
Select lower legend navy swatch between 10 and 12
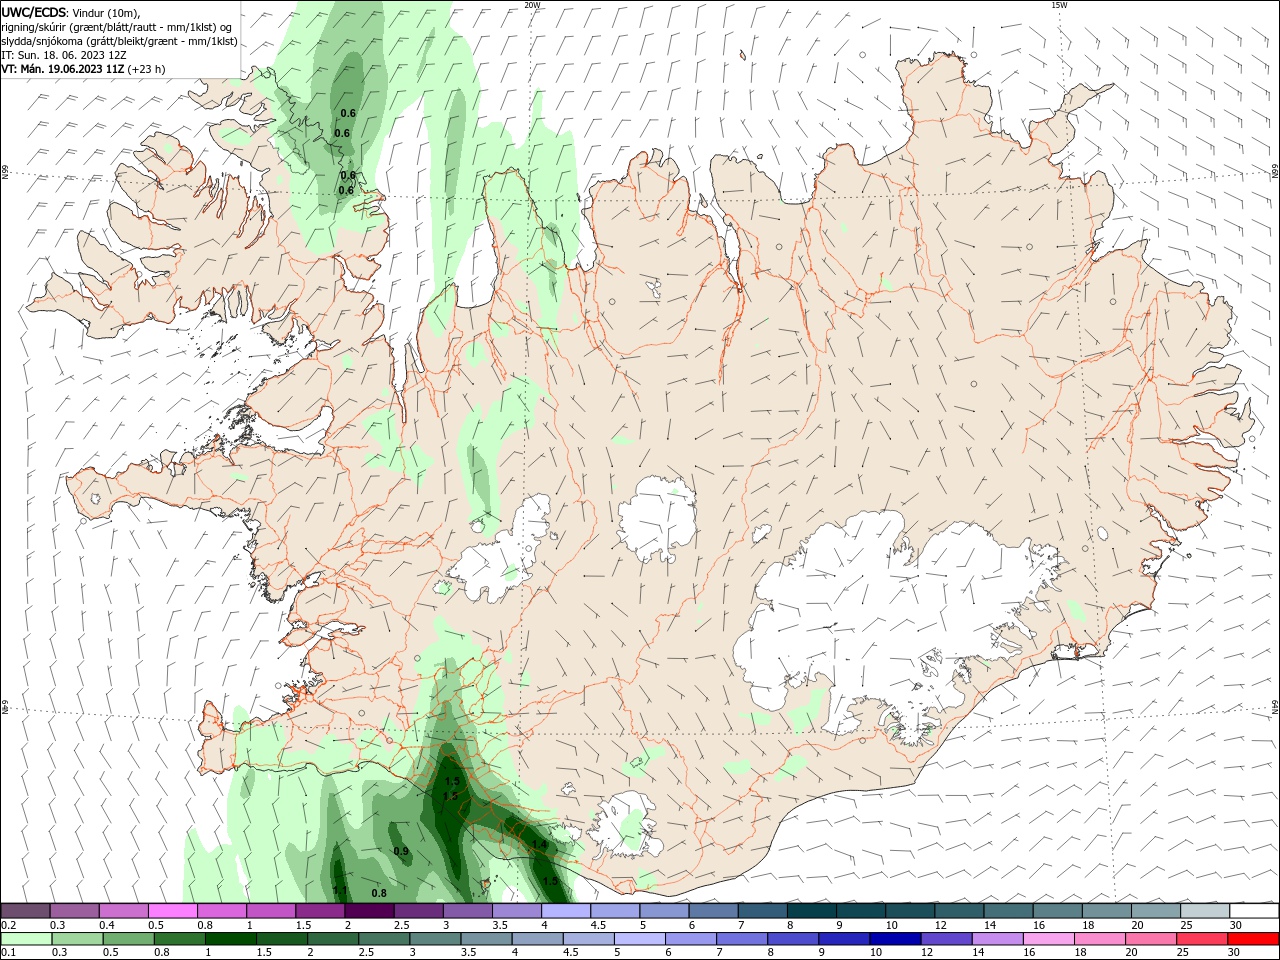point(895,939)
